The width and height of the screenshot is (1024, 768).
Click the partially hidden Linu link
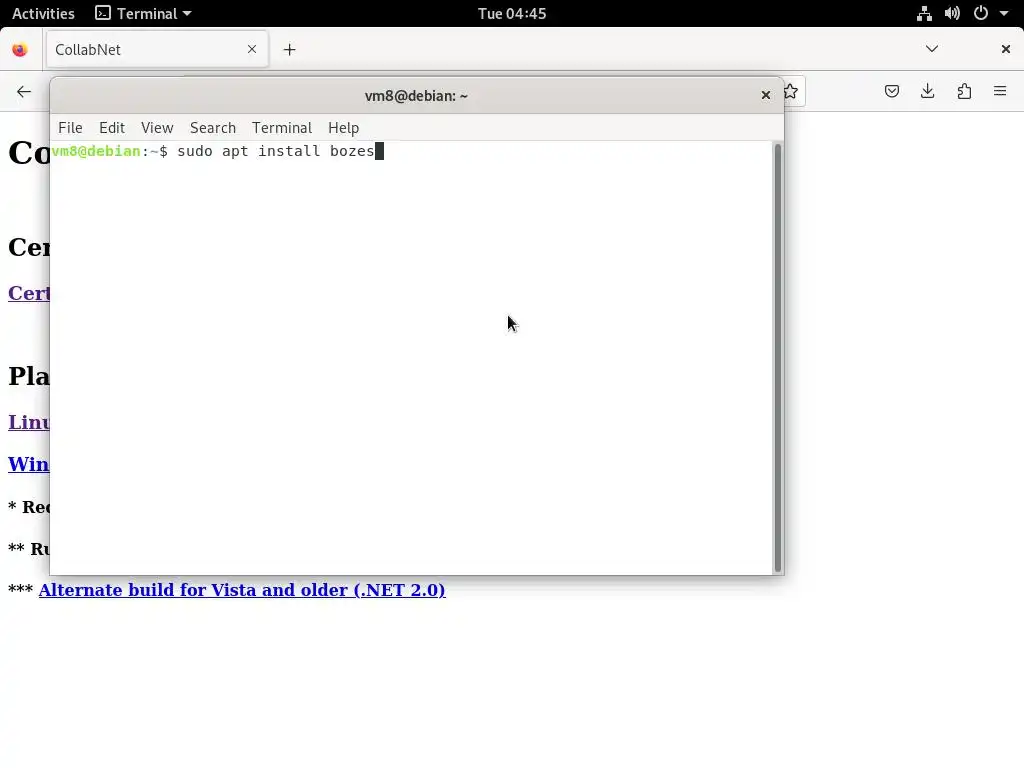coord(29,423)
